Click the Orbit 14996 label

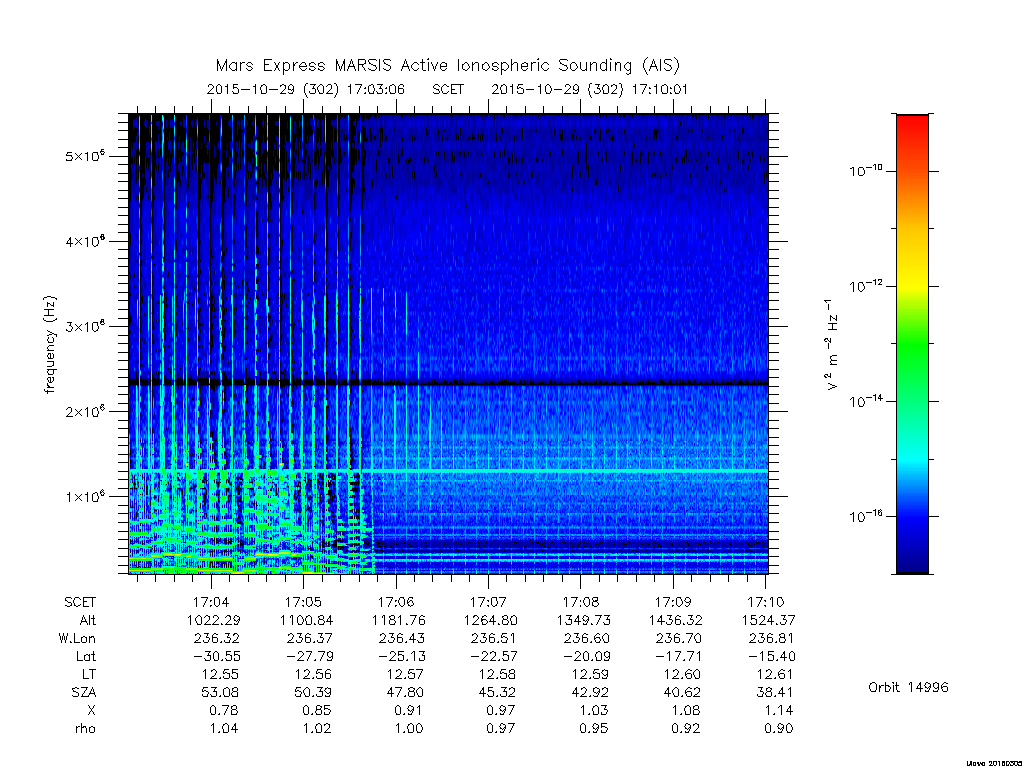coord(908,687)
